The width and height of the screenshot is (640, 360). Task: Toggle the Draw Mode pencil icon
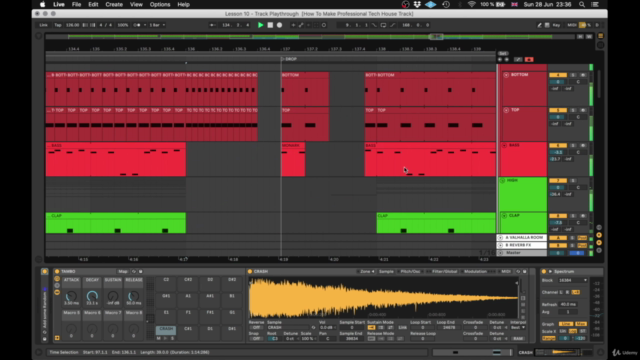(x=539, y=25)
